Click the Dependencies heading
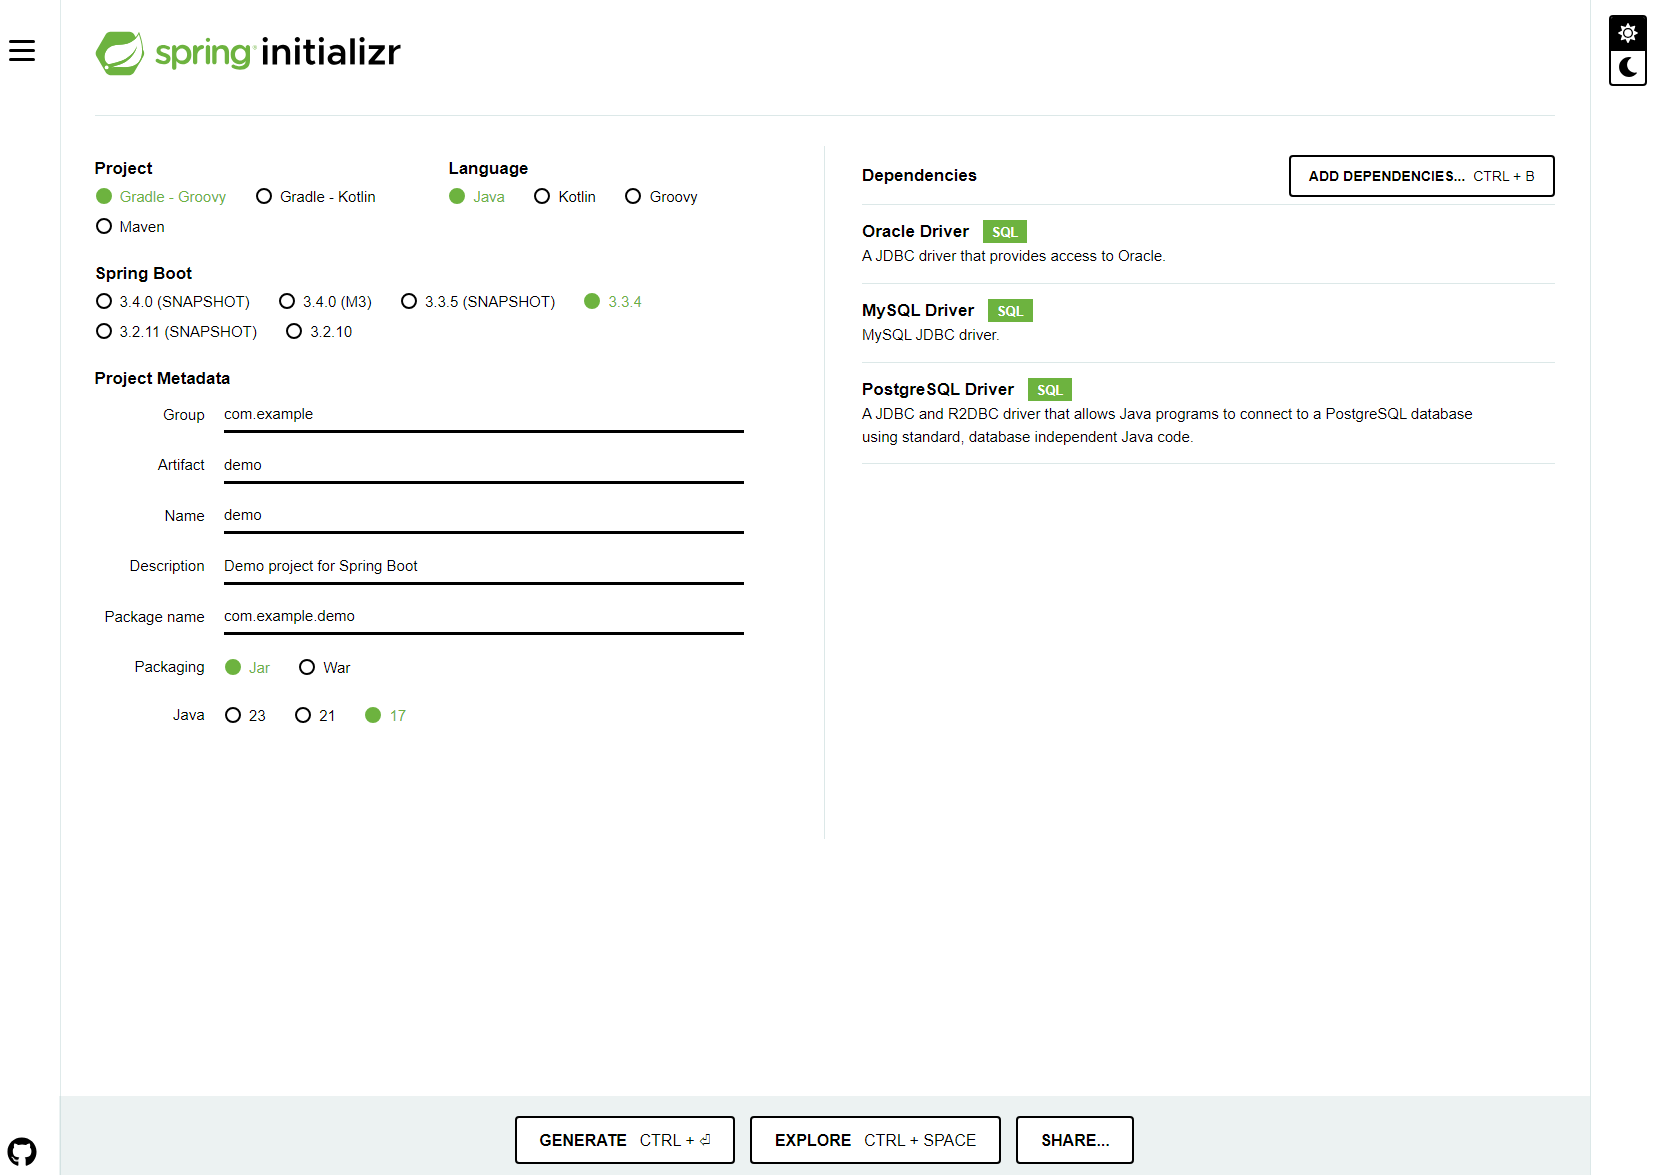This screenshot has height=1175, width=1657. pyautogui.click(x=919, y=176)
